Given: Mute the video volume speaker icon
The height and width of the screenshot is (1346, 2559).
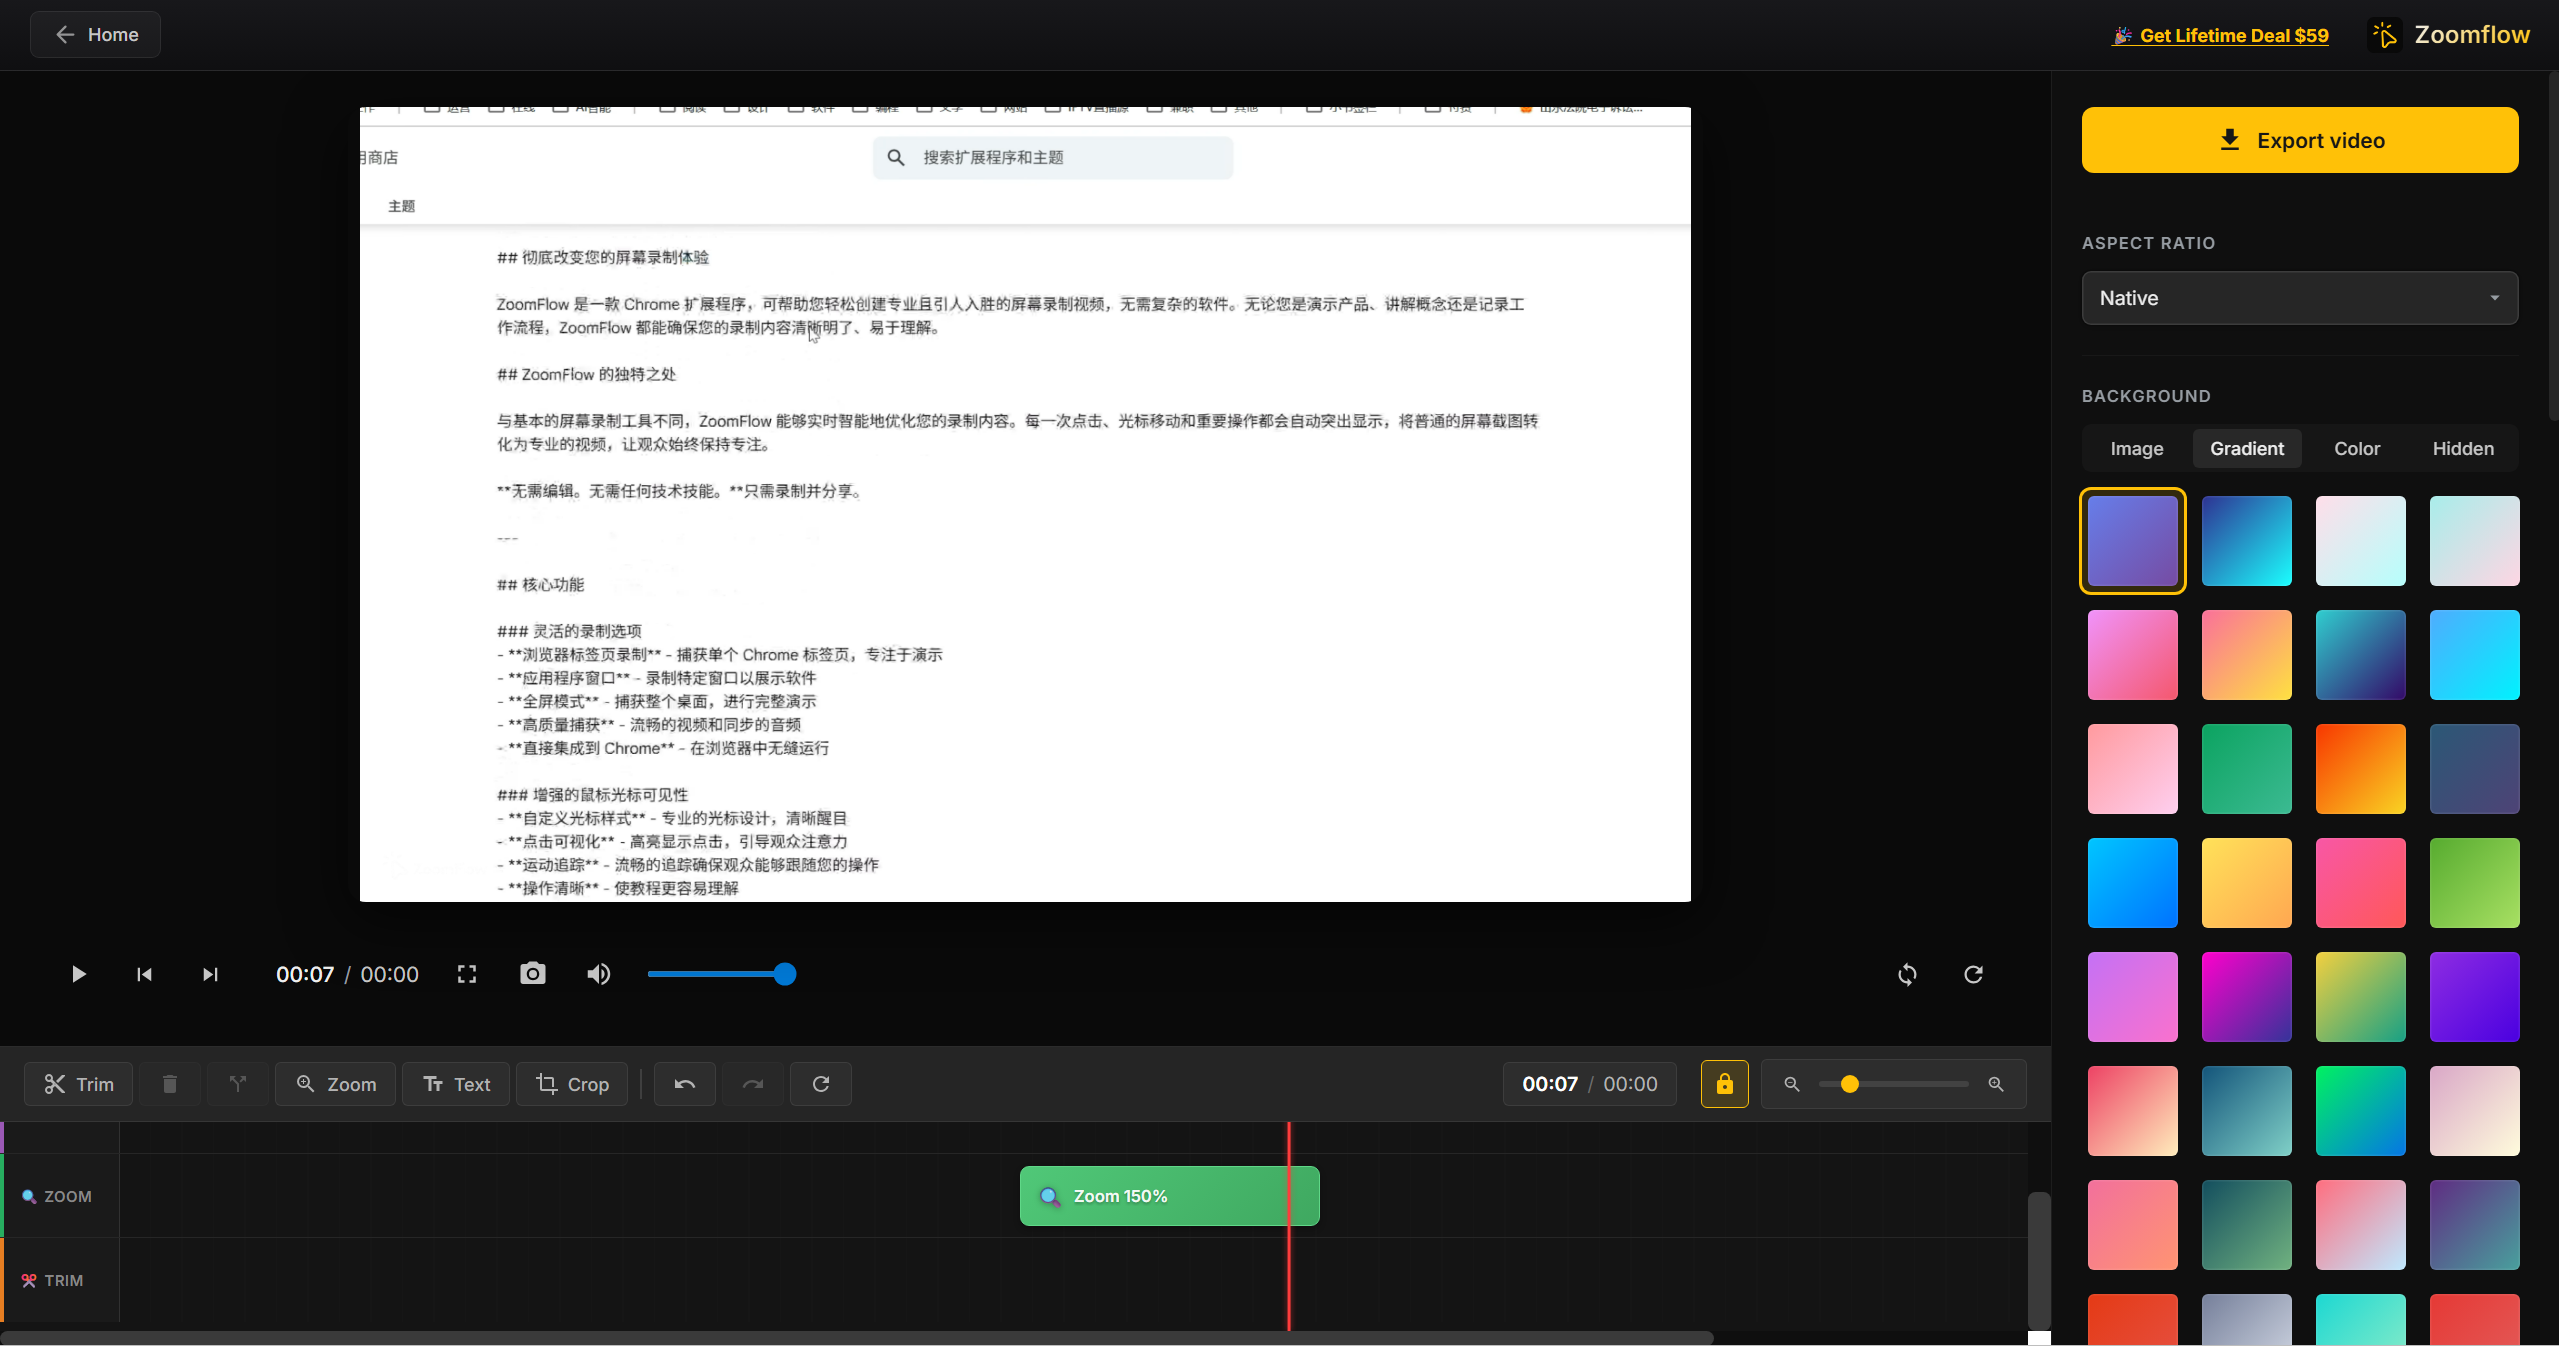Looking at the screenshot, I should [599, 974].
